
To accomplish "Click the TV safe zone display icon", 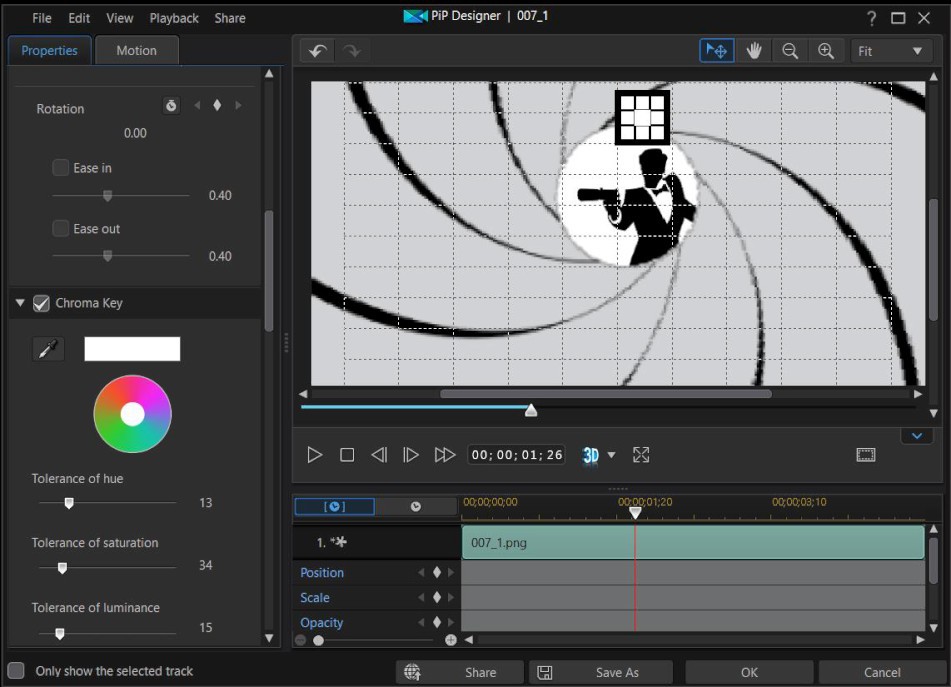I will (865, 455).
